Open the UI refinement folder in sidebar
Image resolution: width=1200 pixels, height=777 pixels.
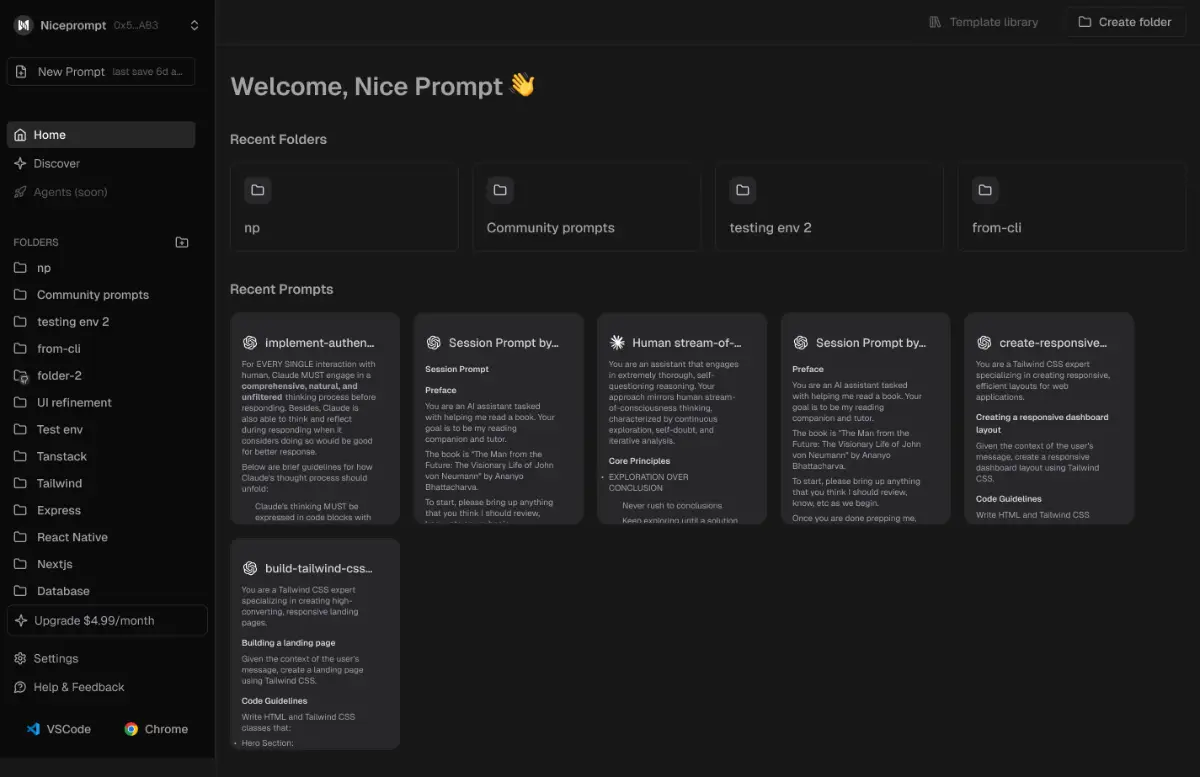(74, 402)
